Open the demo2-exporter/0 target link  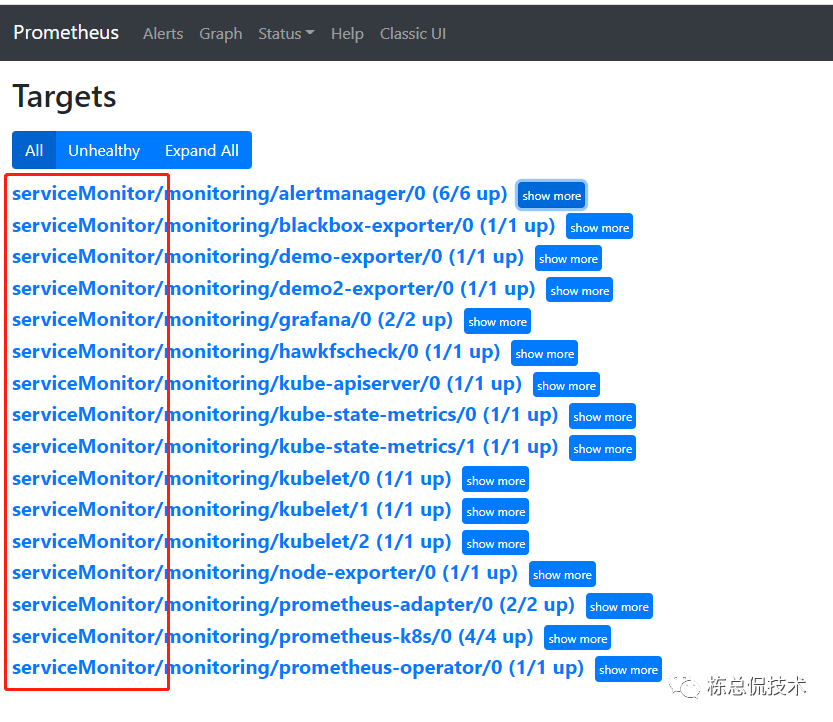pos(255,289)
